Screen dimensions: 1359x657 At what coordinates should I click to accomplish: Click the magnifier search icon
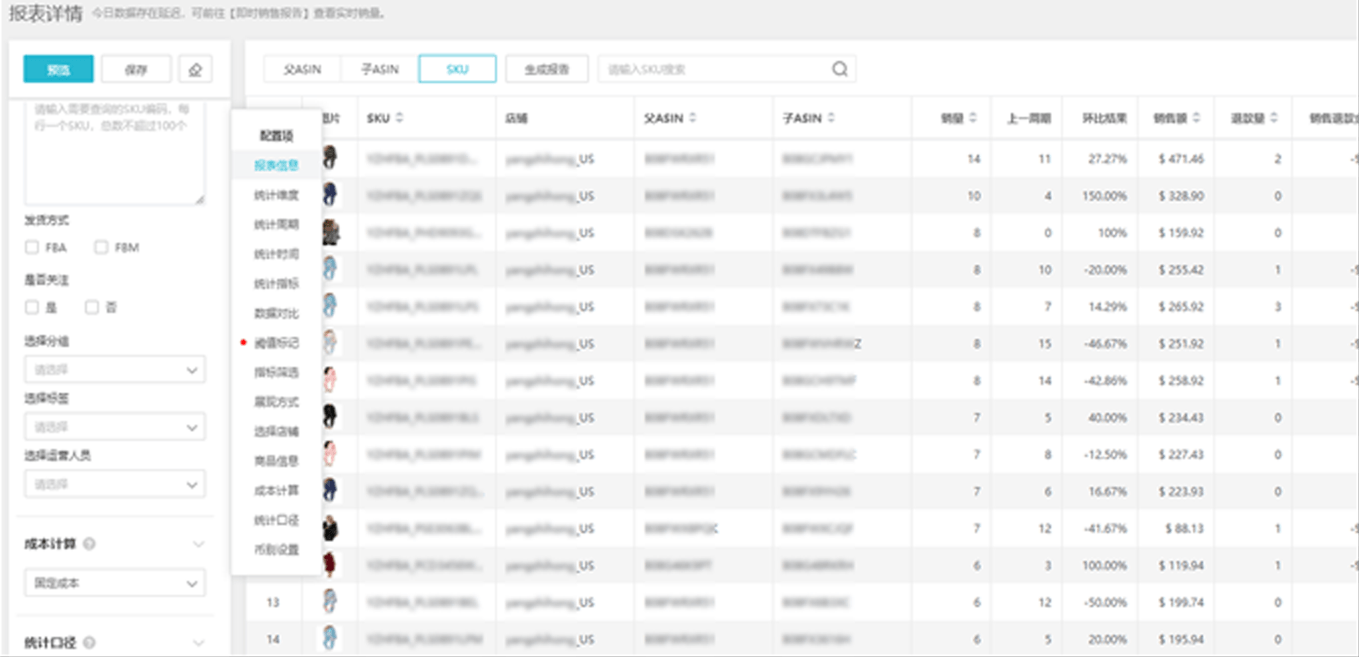[839, 69]
